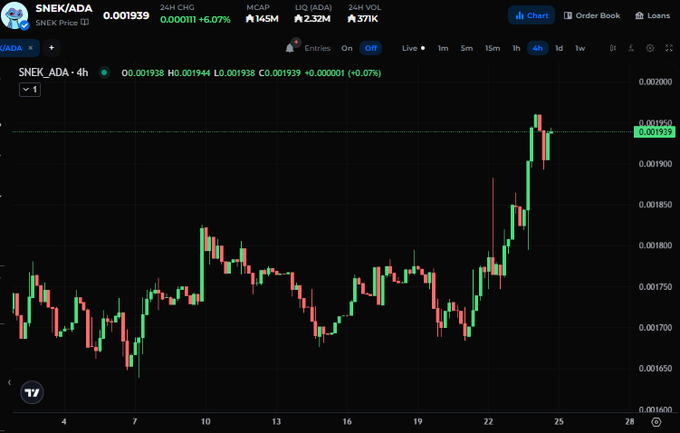Select the 15m timeframe

pos(493,48)
